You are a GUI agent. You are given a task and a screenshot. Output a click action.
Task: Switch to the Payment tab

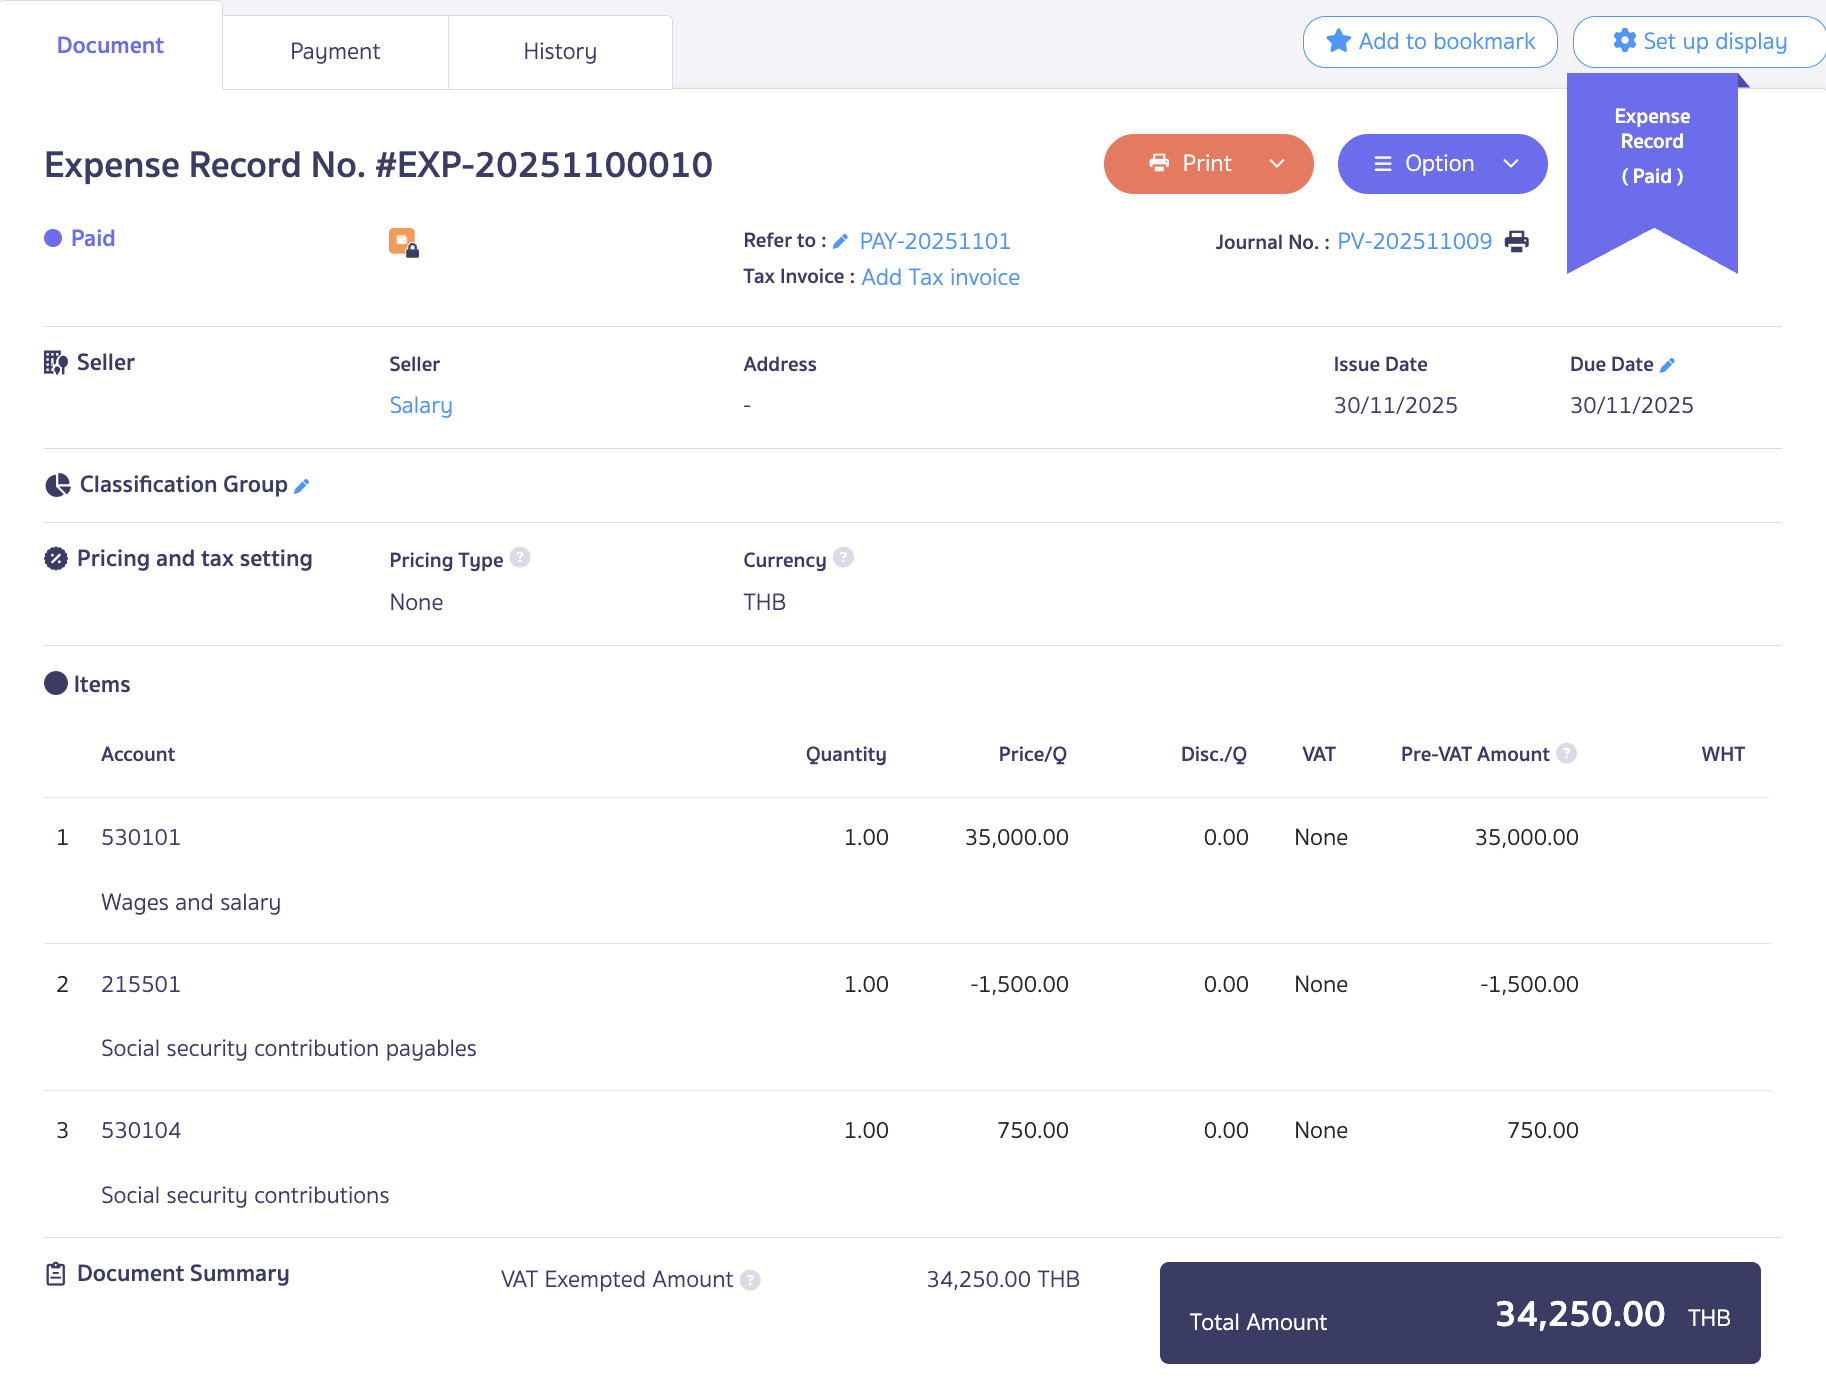coord(335,51)
